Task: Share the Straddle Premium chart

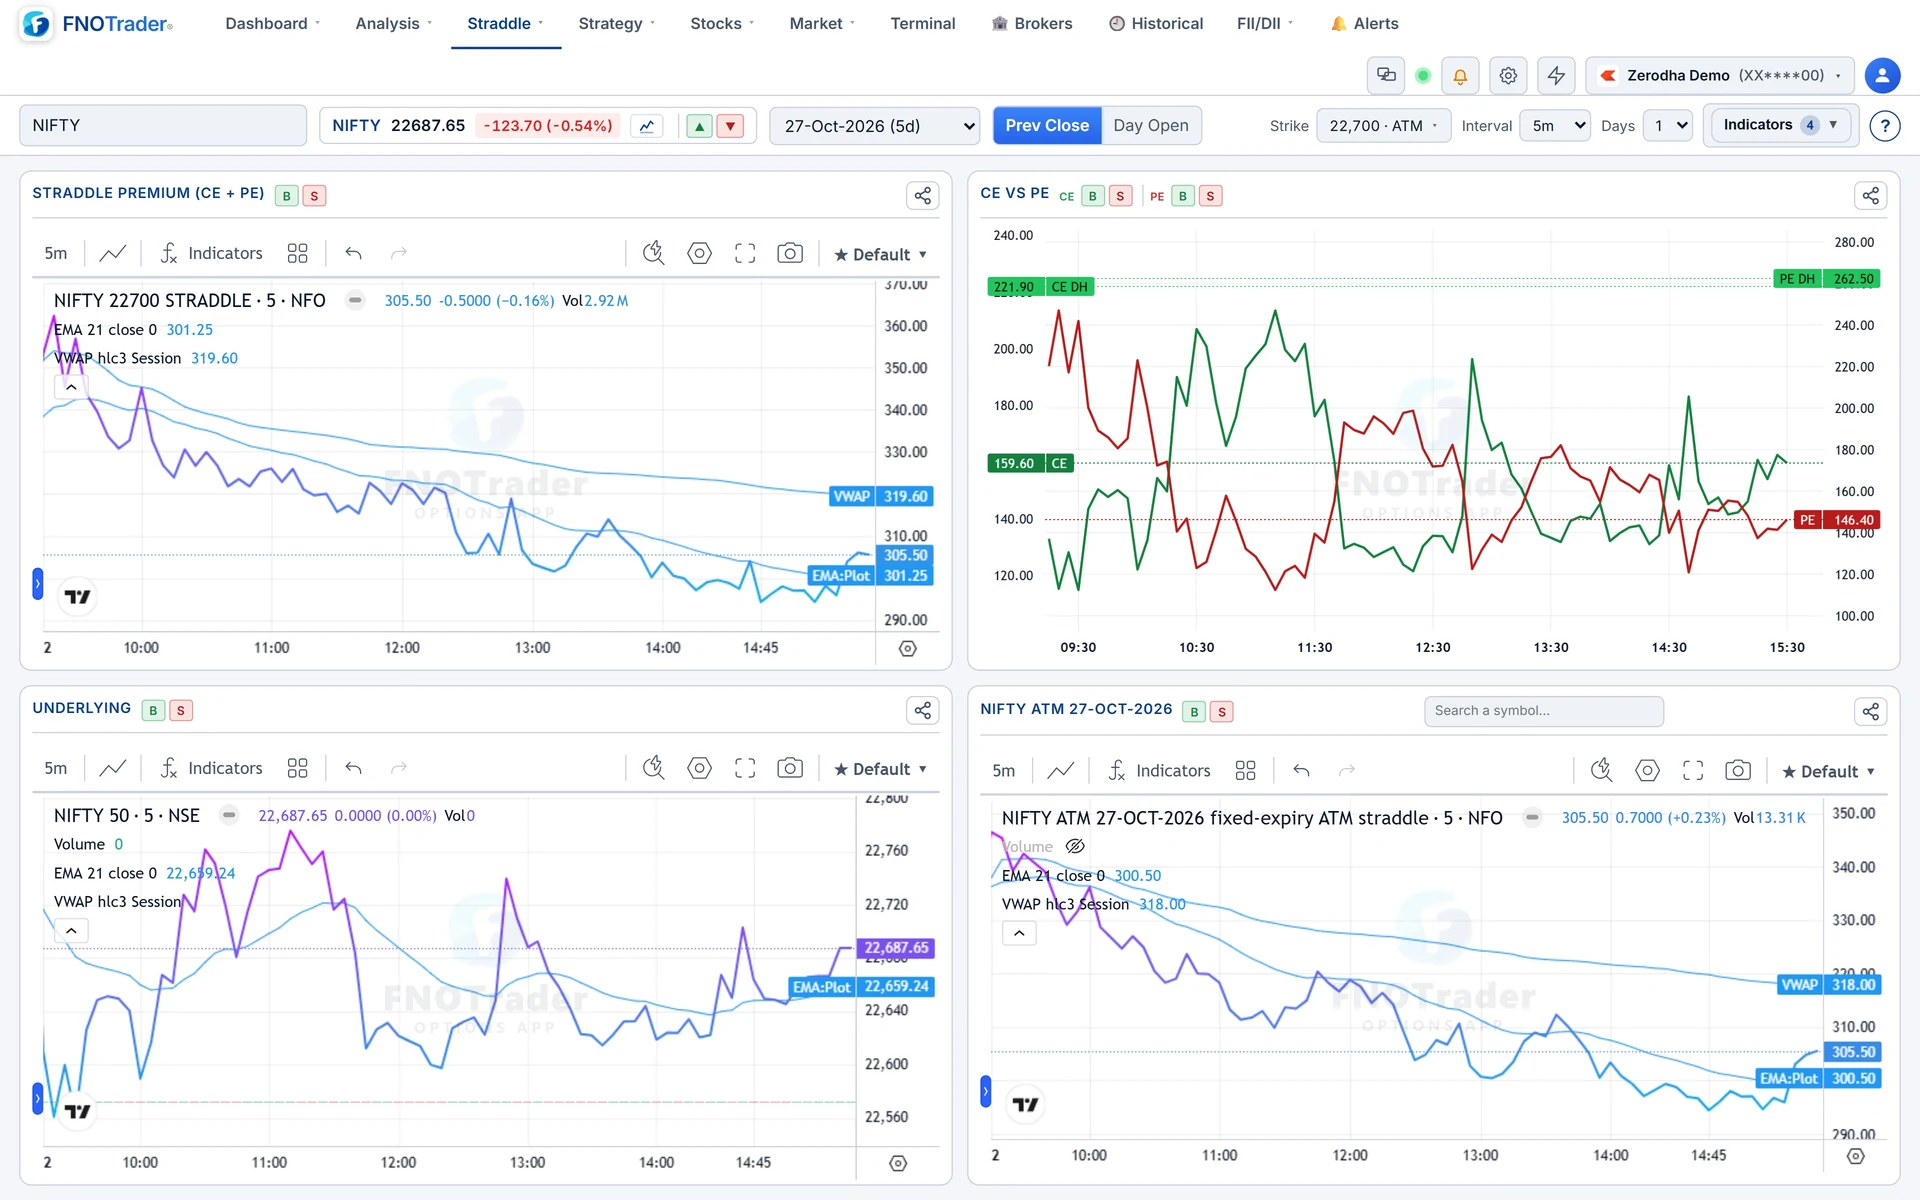Action: coord(922,196)
